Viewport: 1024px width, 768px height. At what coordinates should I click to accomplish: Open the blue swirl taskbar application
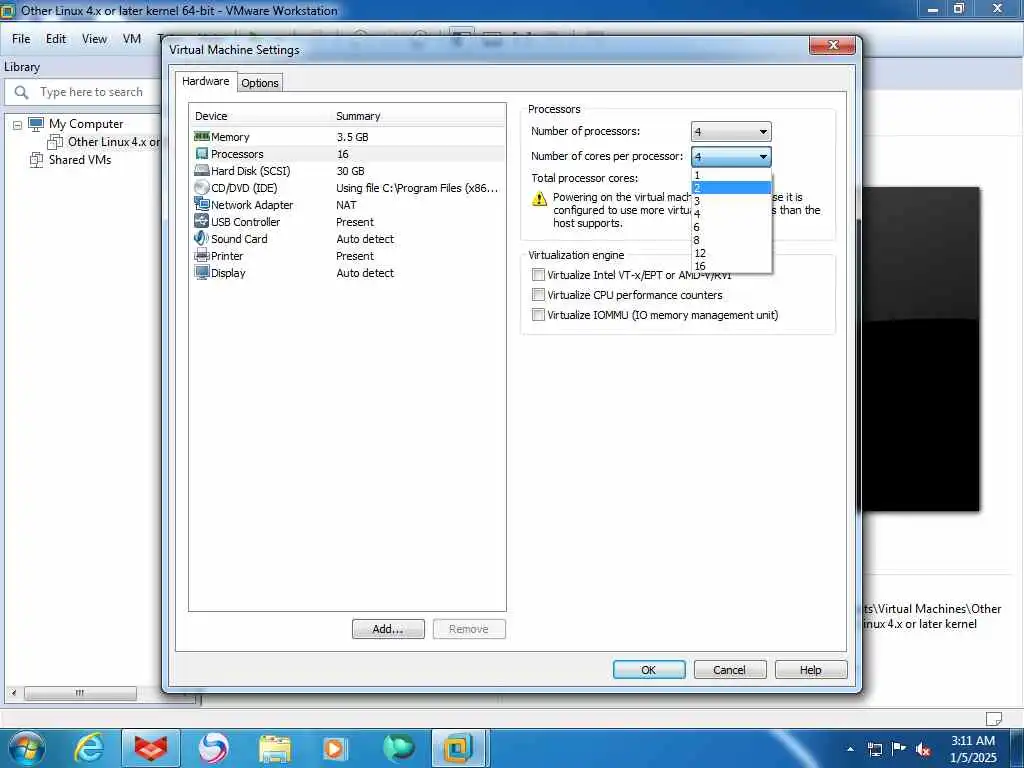coord(213,748)
